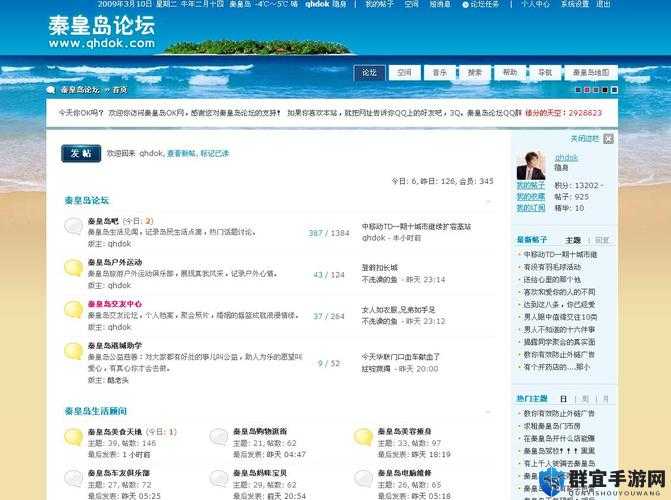Open 我的收藏 link under avatar
The image size is (671, 500).
[x=531, y=197]
